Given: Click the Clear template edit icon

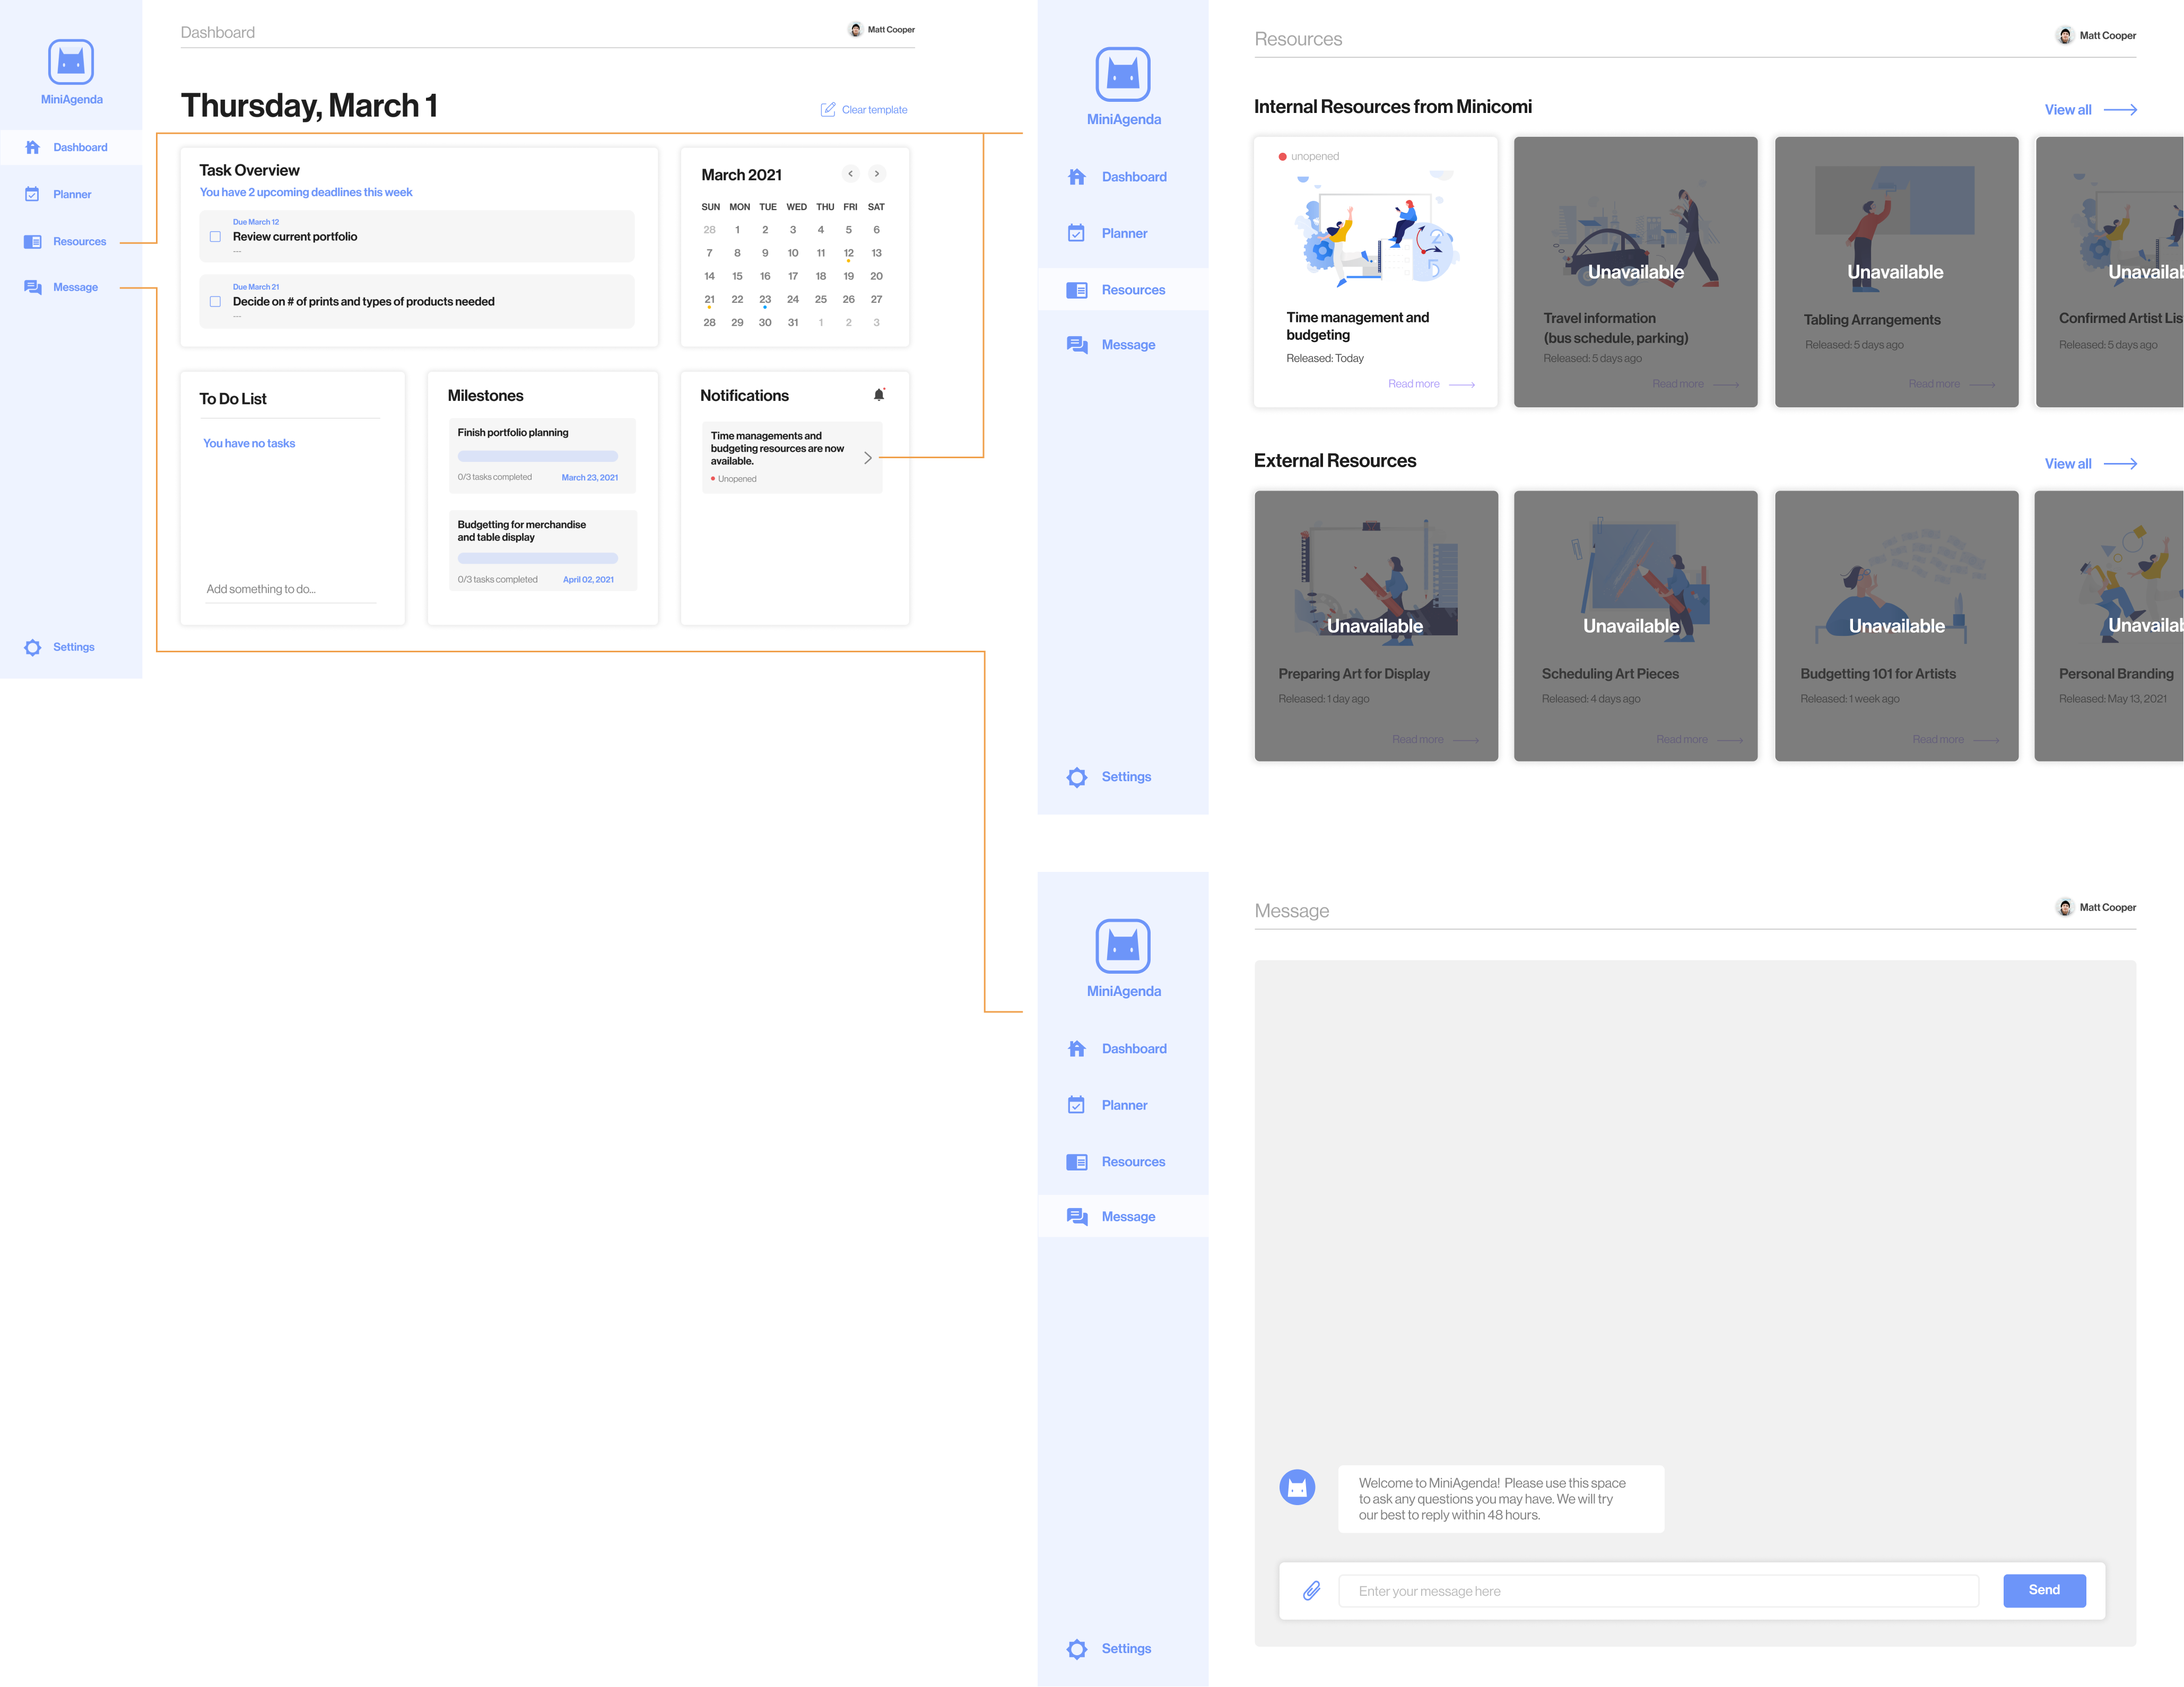Looking at the screenshot, I should tap(828, 109).
